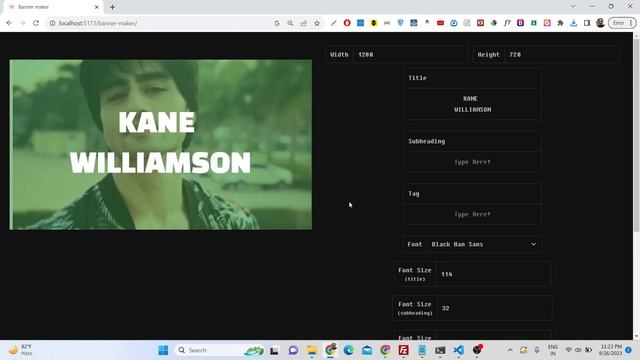The image size is (640, 360).
Task: Click the Error update button in Chrome
Action: pos(622,23)
